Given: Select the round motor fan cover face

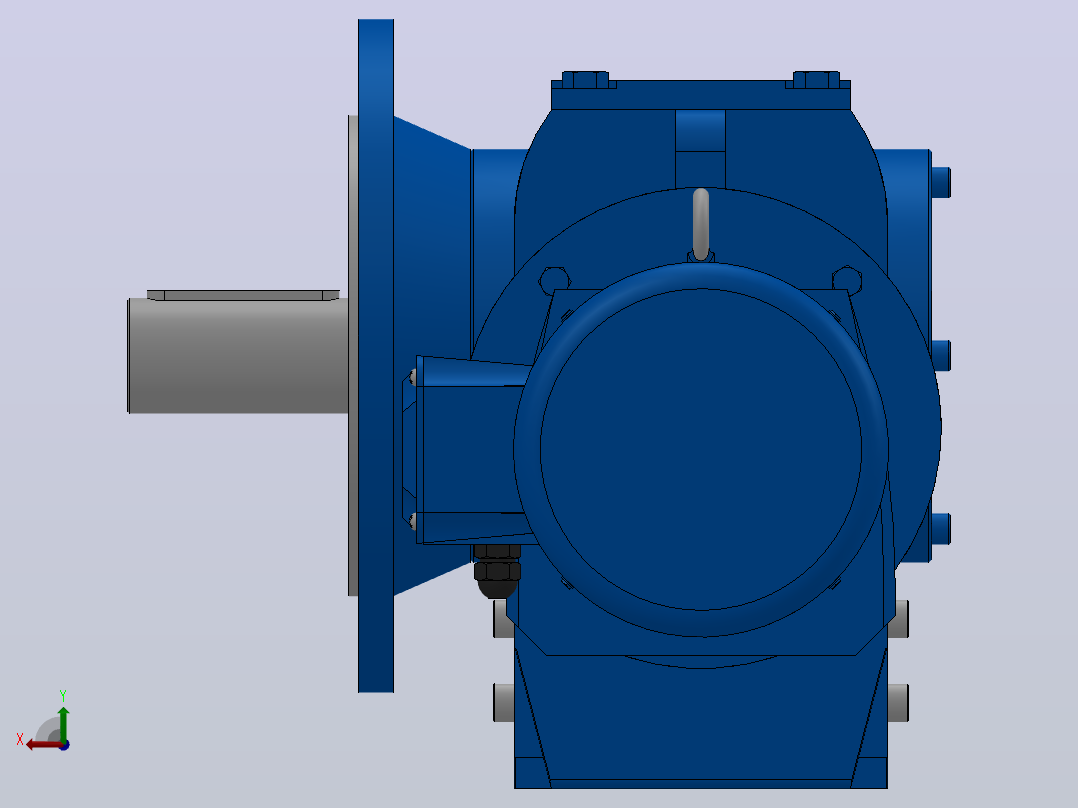Looking at the screenshot, I should pyautogui.click(x=701, y=450).
